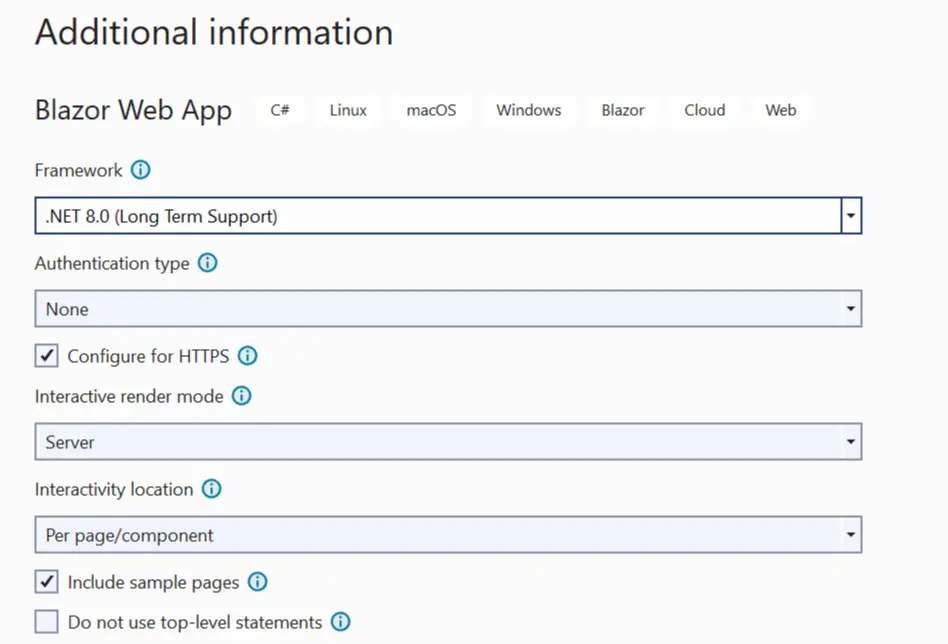
Task: Toggle the Include sample pages checkbox
Action: (x=47, y=582)
